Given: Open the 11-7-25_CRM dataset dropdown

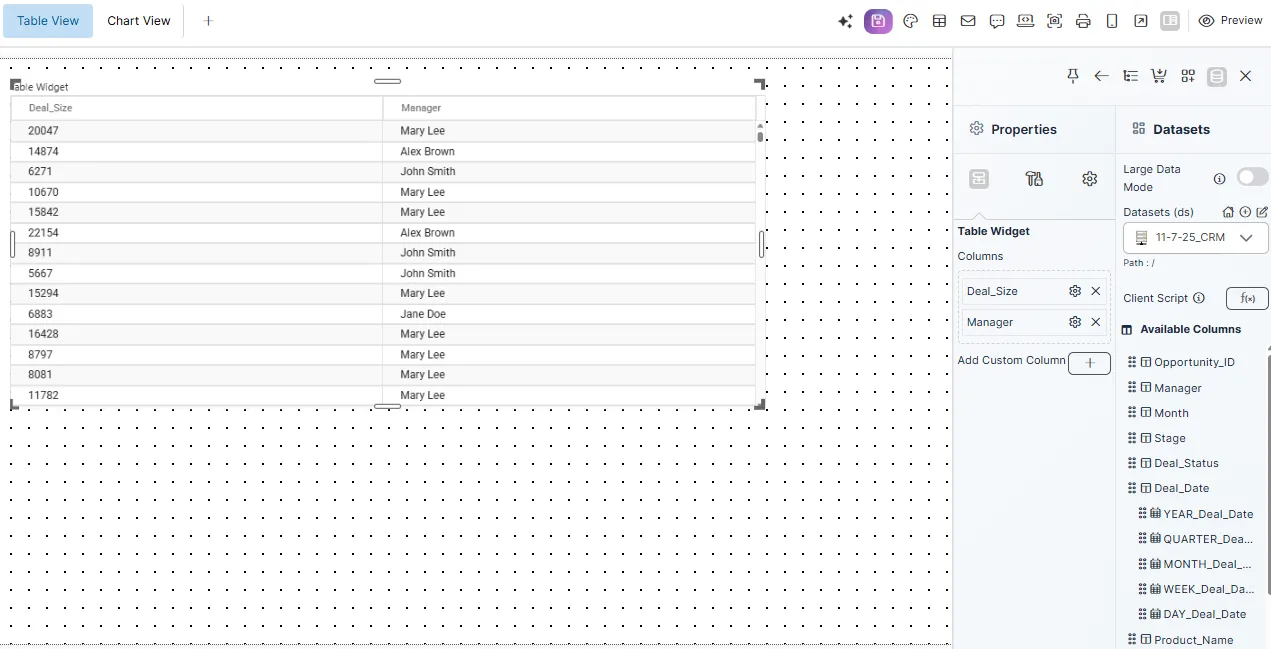Looking at the screenshot, I should point(1196,238).
